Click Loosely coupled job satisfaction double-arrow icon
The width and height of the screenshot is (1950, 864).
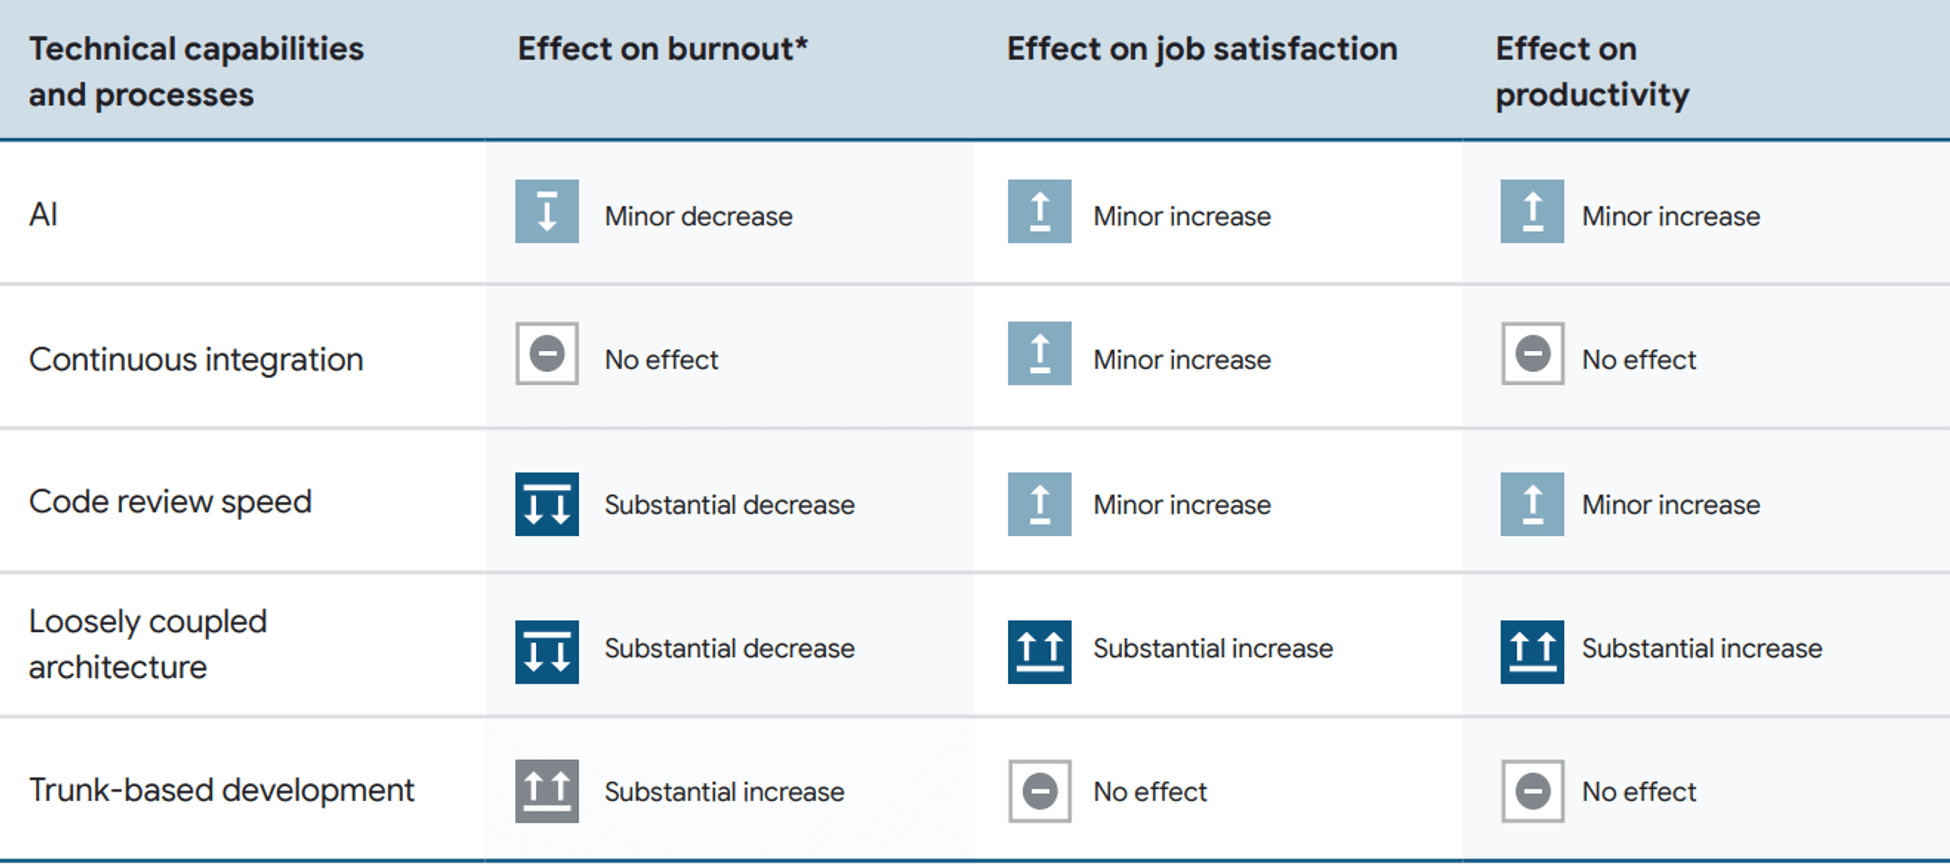[1039, 652]
